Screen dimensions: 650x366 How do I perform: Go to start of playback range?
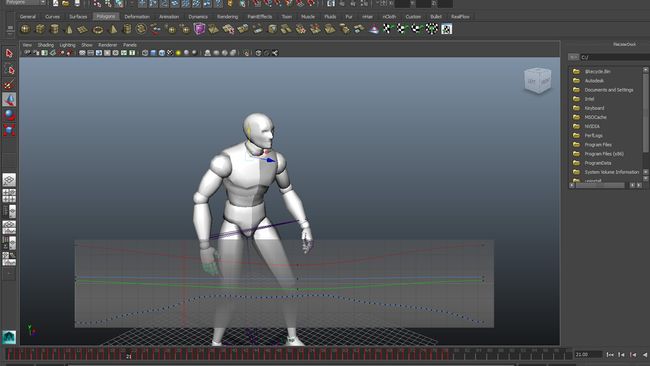pos(610,354)
